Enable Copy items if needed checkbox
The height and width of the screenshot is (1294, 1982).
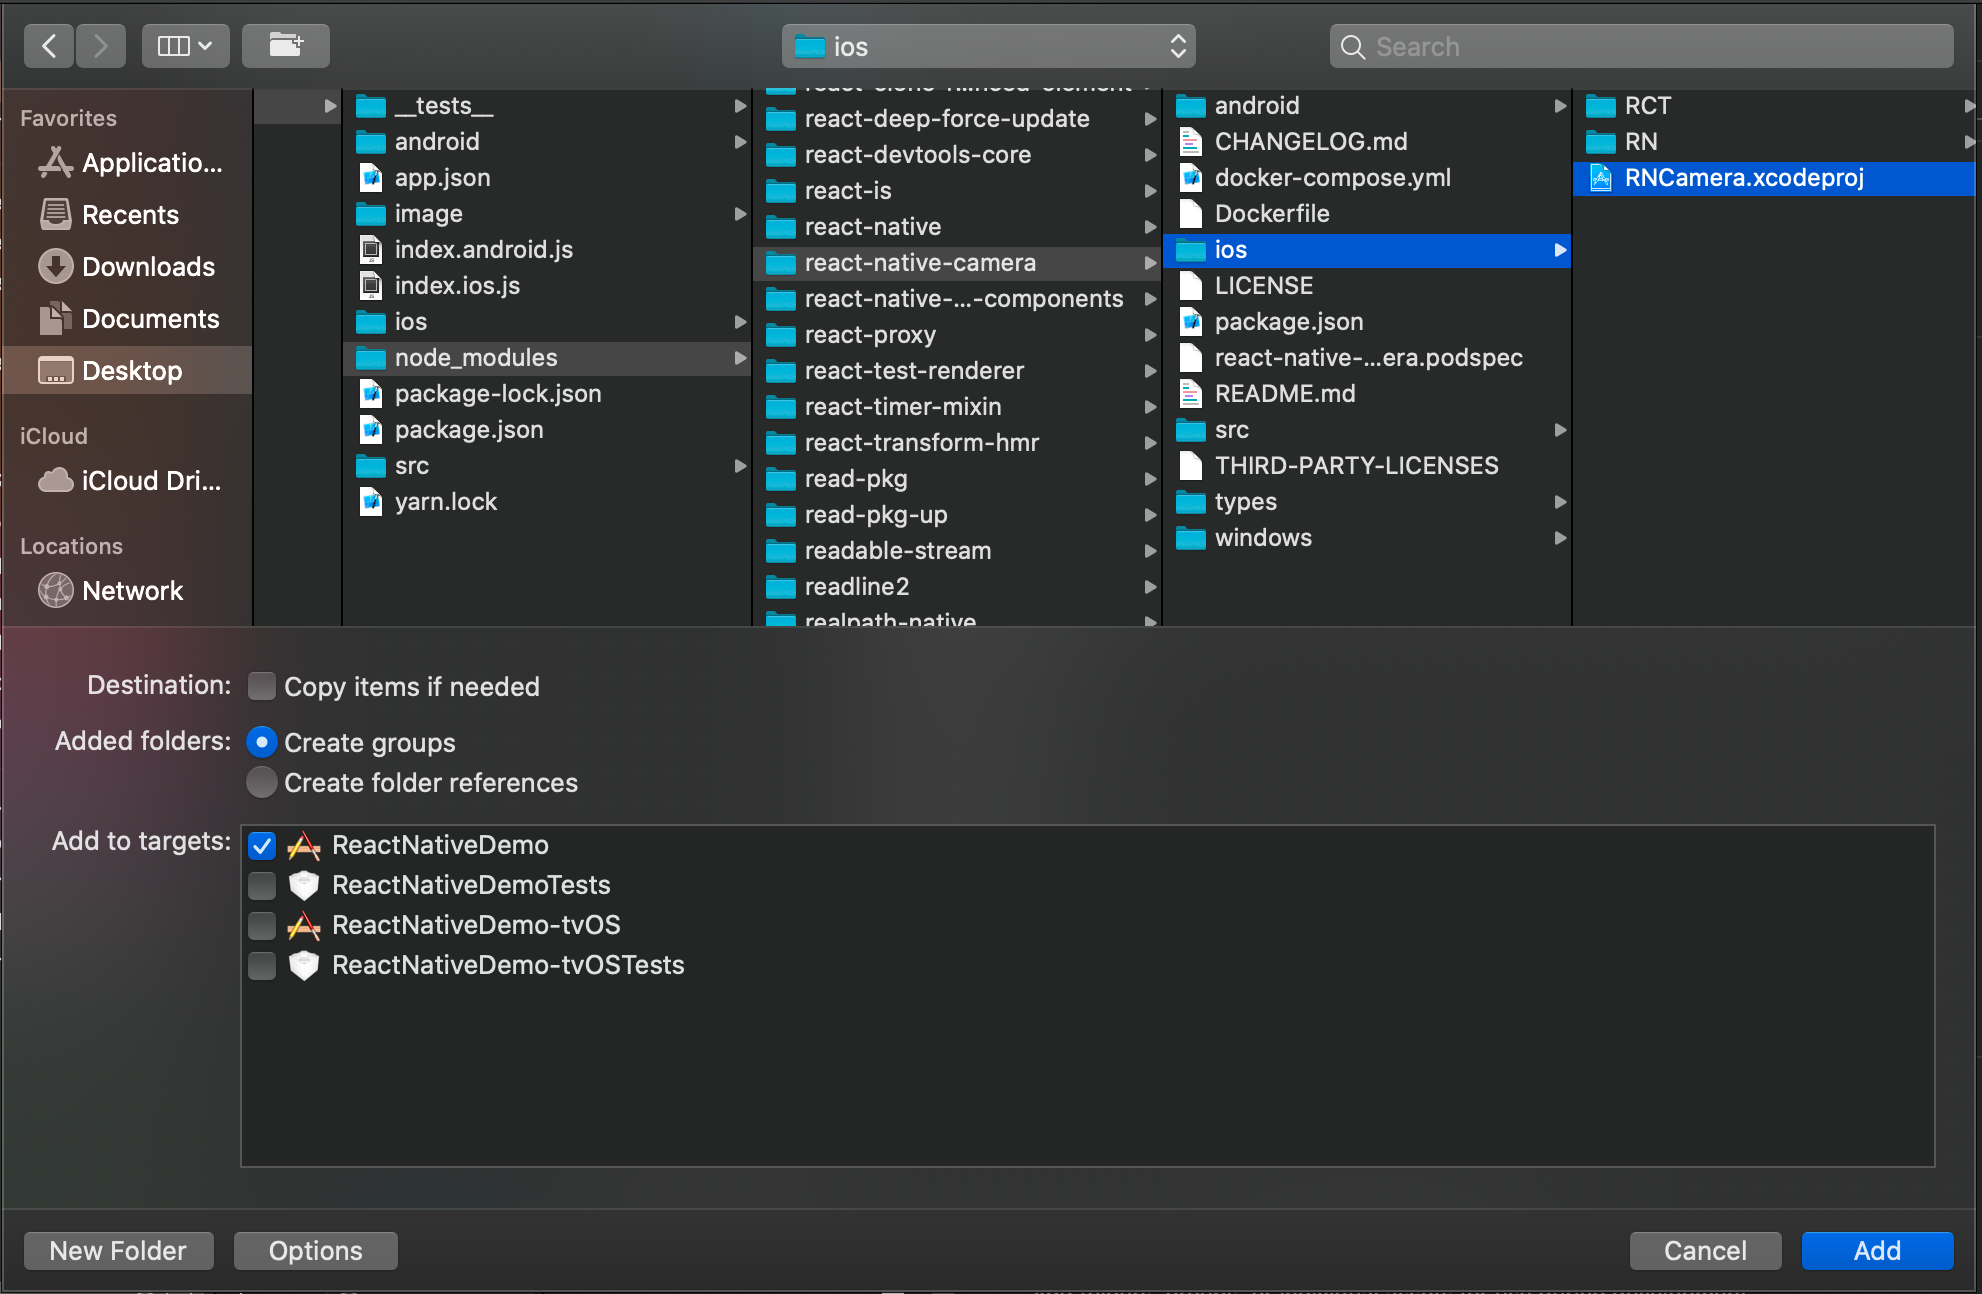click(x=262, y=686)
